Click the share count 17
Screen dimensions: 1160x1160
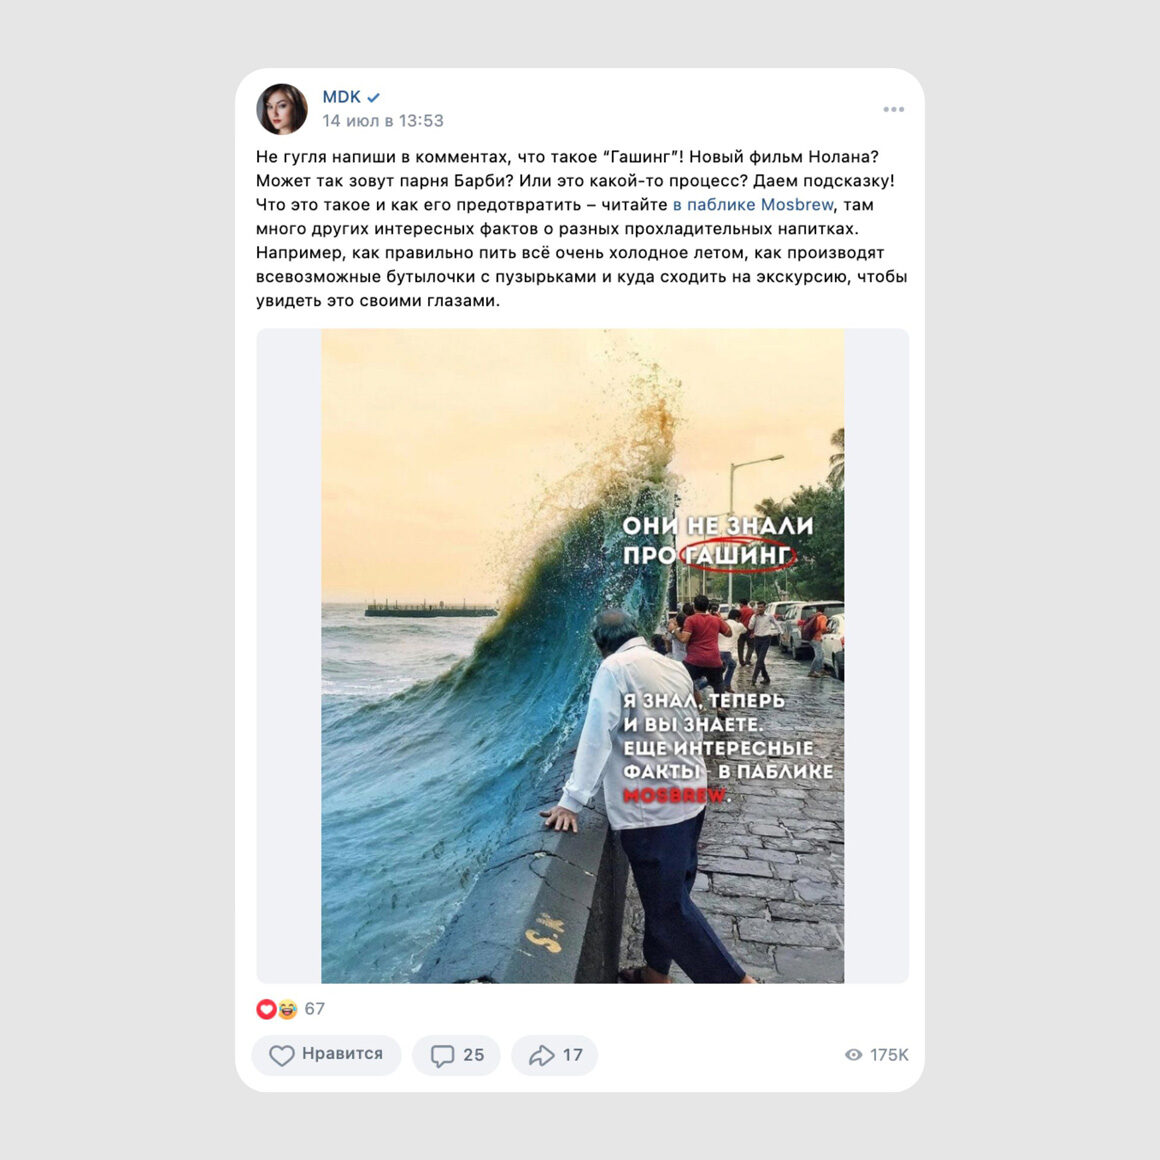click(x=573, y=1055)
